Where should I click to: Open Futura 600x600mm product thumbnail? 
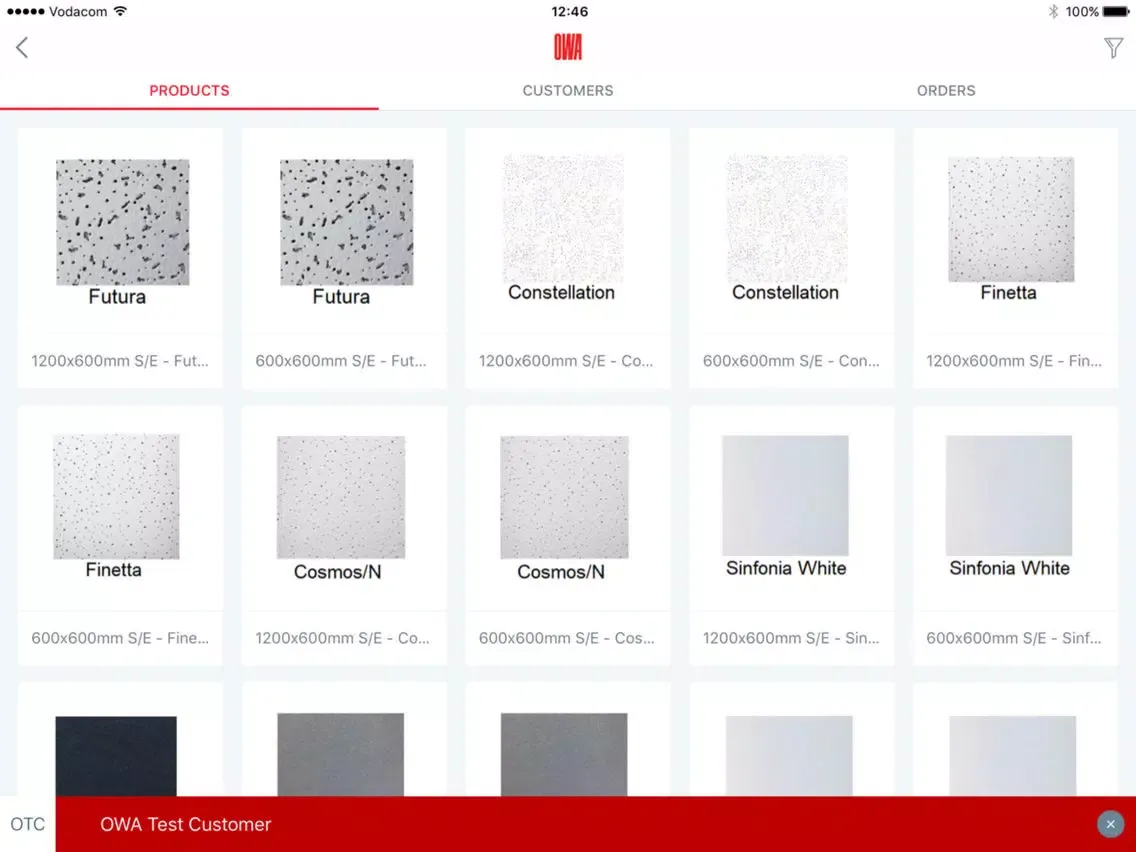pyautogui.click(x=346, y=222)
